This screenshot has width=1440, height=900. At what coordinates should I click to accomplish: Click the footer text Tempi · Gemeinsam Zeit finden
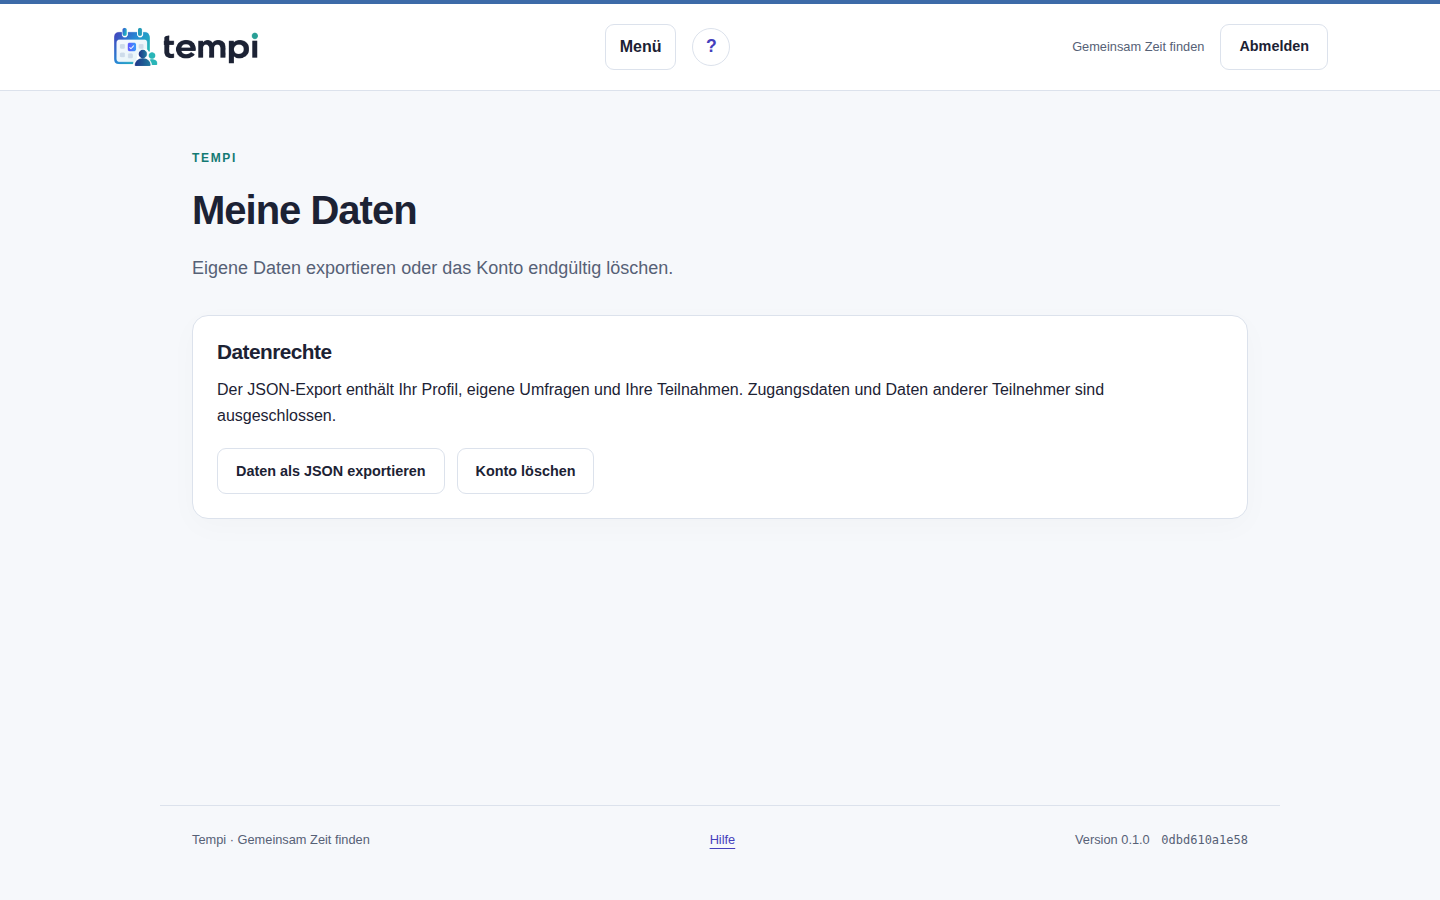point(281,840)
